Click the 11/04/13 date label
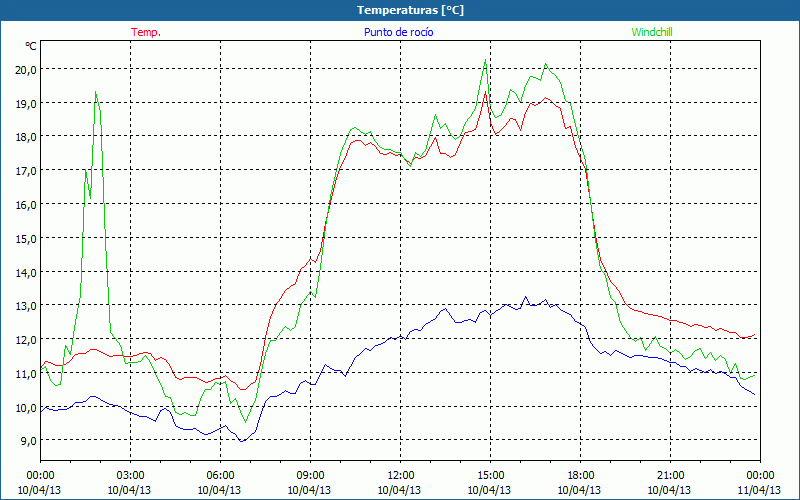Image resolution: width=800 pixels, height=500 pixels. click(759, 490)
